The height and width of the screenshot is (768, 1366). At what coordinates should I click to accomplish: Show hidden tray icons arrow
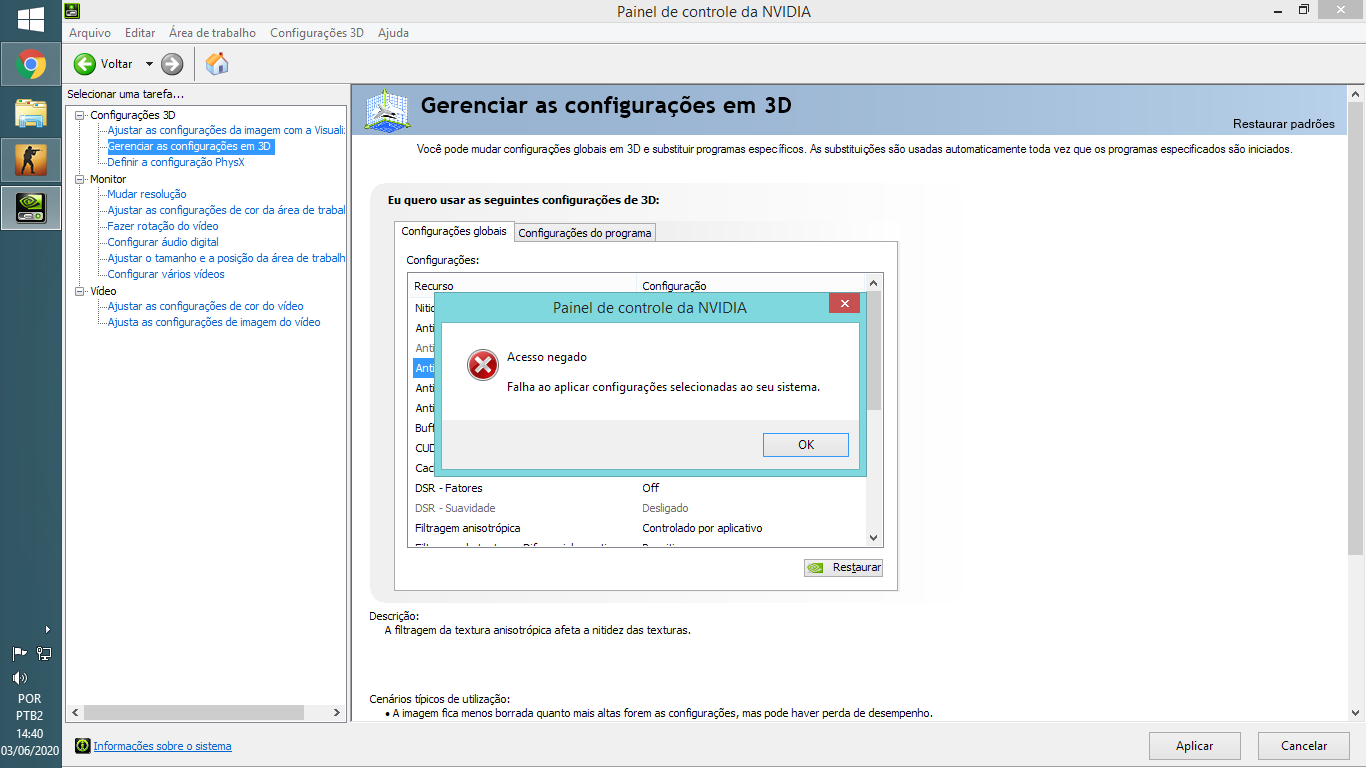[x=47, y=630]
